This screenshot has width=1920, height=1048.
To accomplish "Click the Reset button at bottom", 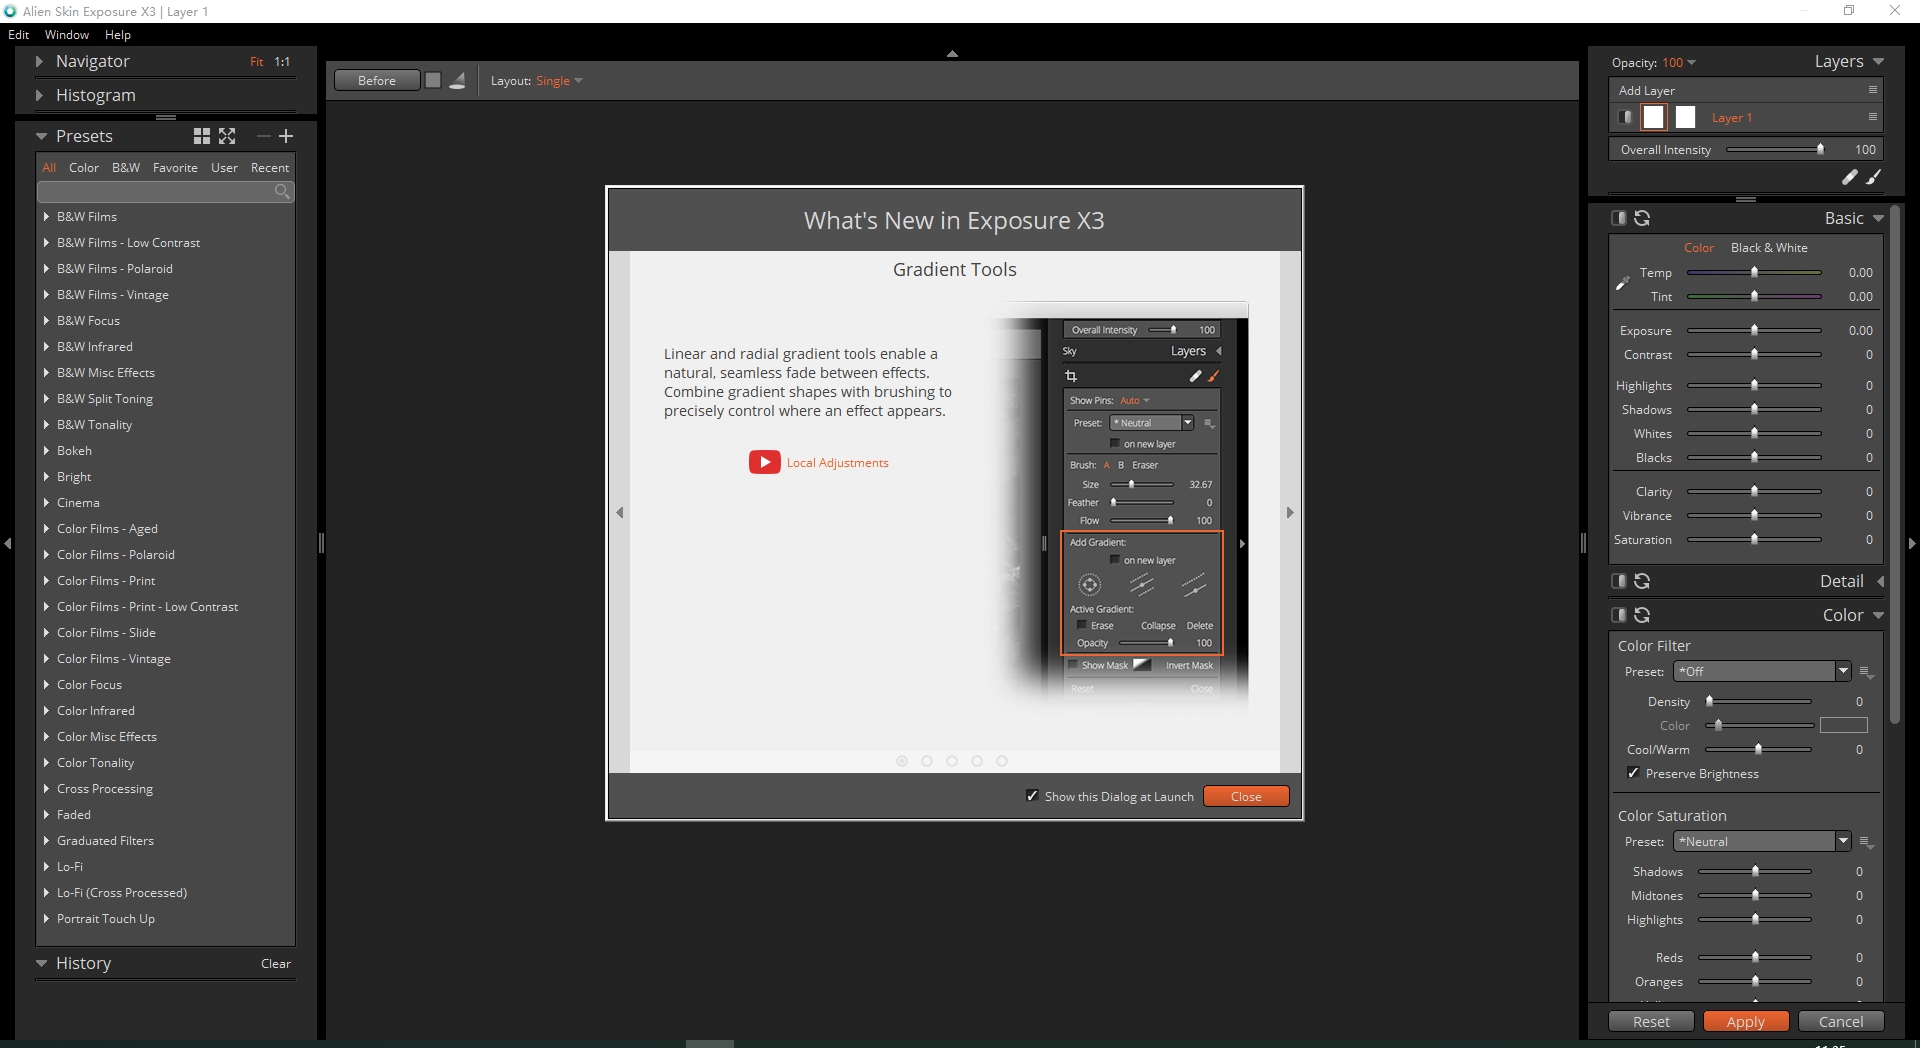I will click(x=1651, y=1021).
